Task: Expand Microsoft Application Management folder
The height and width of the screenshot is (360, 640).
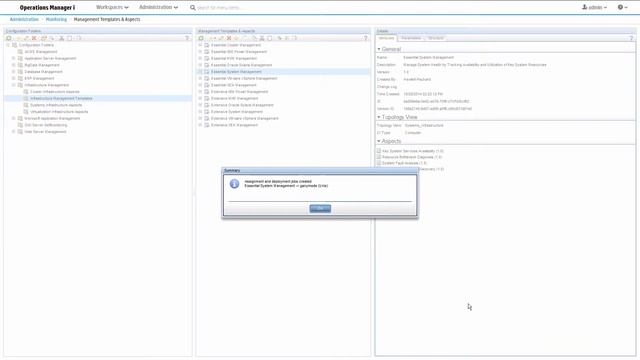Action: point(14,118)
